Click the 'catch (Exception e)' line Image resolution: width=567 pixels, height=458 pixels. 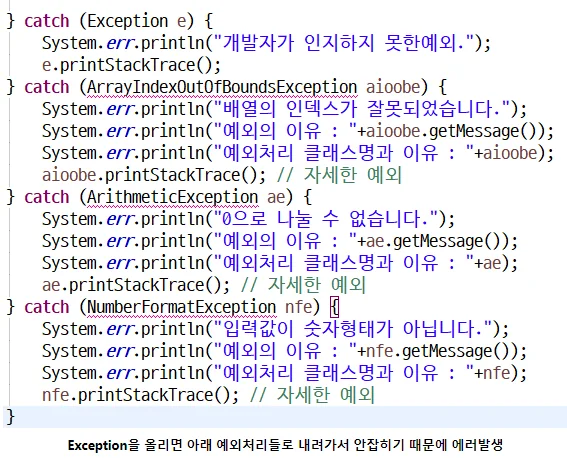pos(110,21)
